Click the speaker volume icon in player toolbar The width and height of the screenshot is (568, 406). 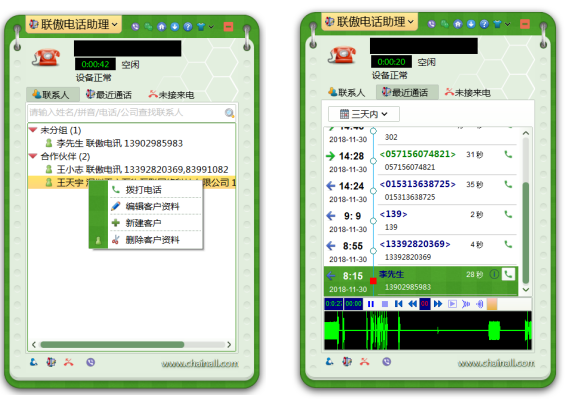(480, 304)
